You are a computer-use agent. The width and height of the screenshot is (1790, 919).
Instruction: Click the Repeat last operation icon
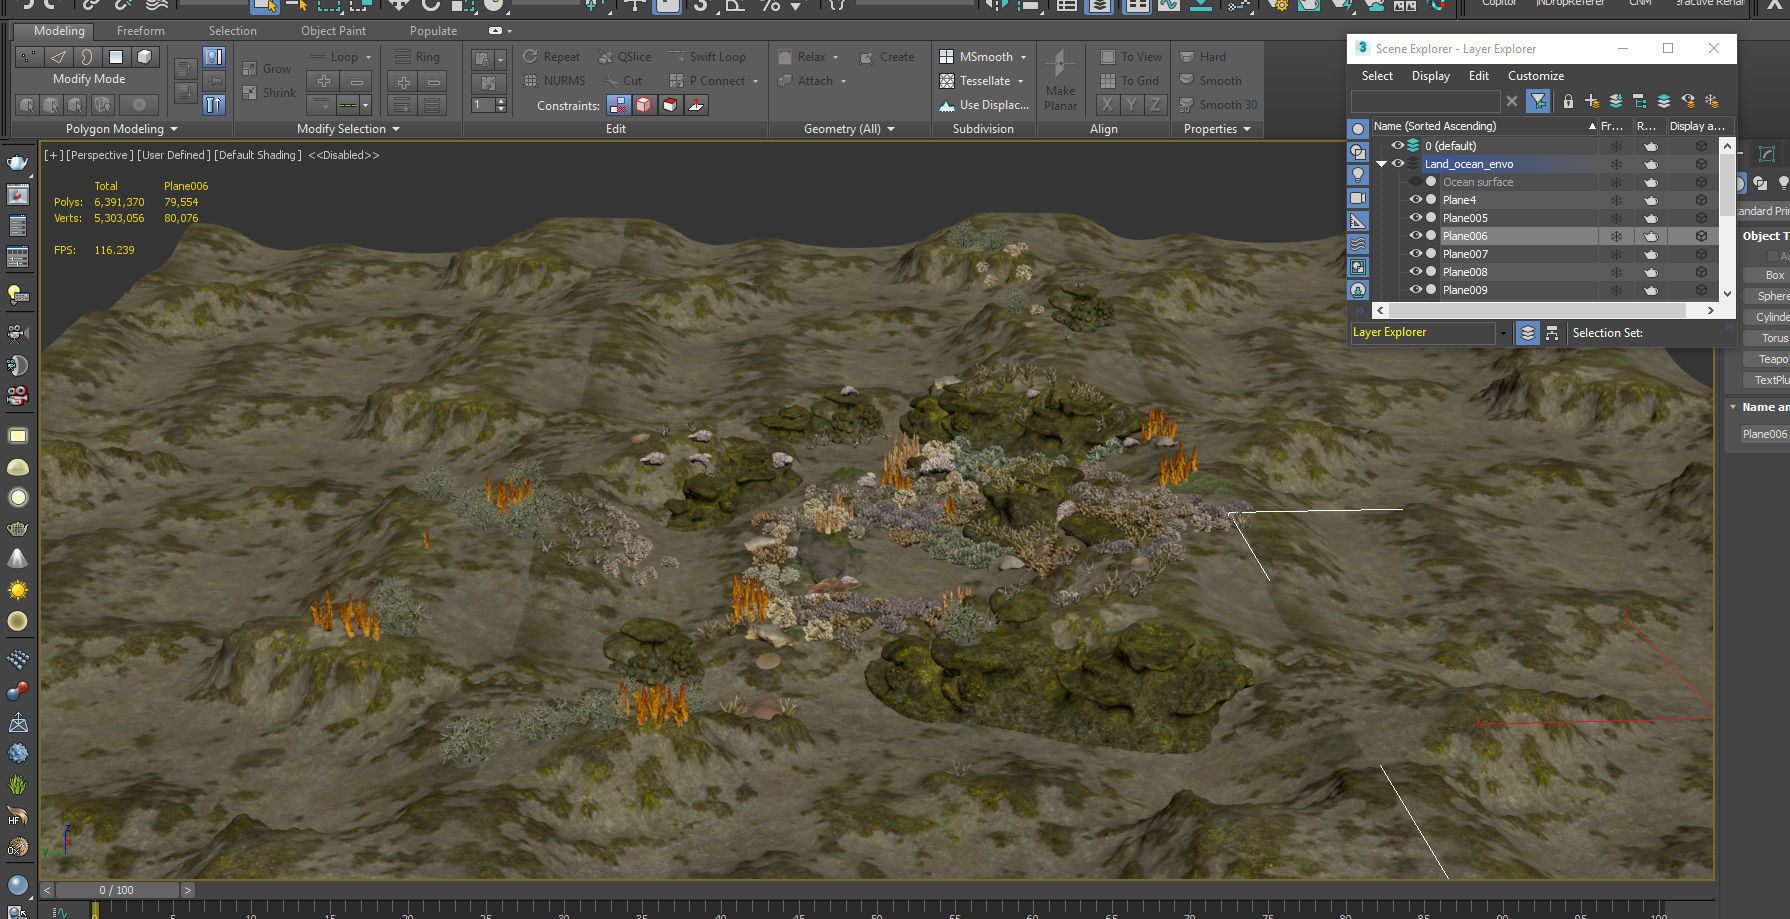tap(531, 57)
